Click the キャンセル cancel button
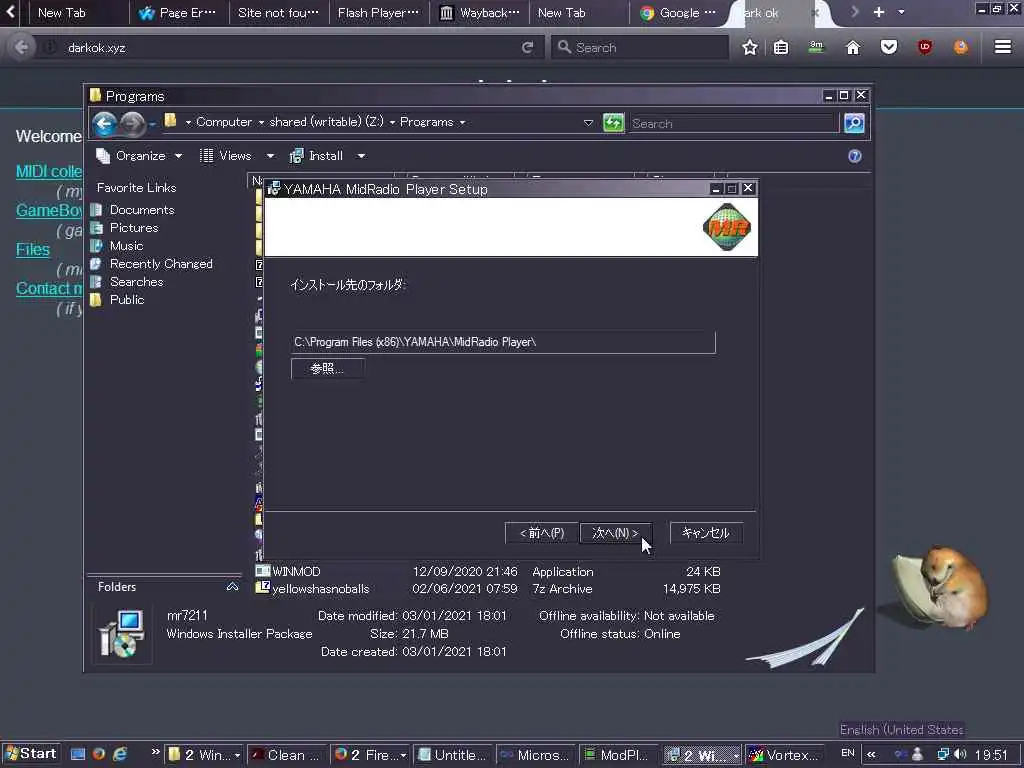This screenshot has width=1024, height=768. click(x=706, y=533)
